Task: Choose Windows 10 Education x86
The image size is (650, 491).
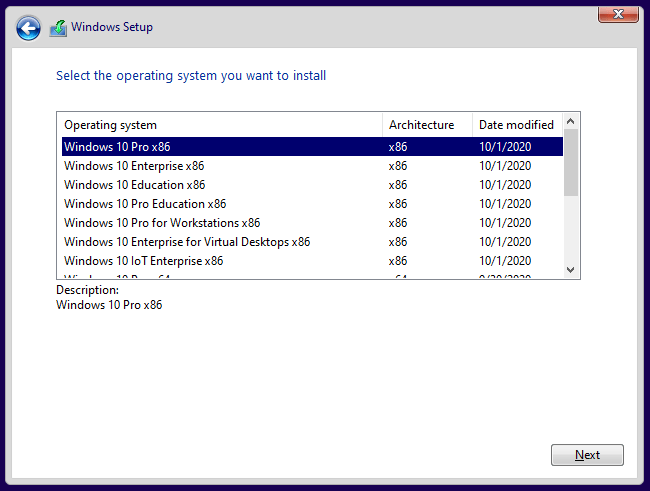Action: (134, 185)
